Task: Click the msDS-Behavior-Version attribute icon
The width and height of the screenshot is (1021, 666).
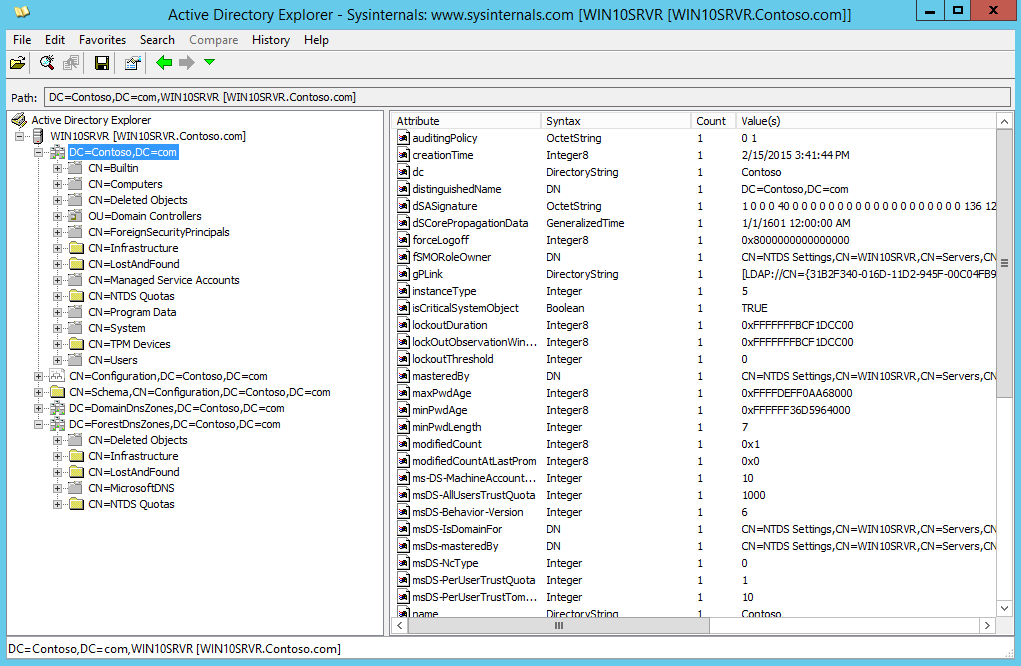Action: point(403,512)
